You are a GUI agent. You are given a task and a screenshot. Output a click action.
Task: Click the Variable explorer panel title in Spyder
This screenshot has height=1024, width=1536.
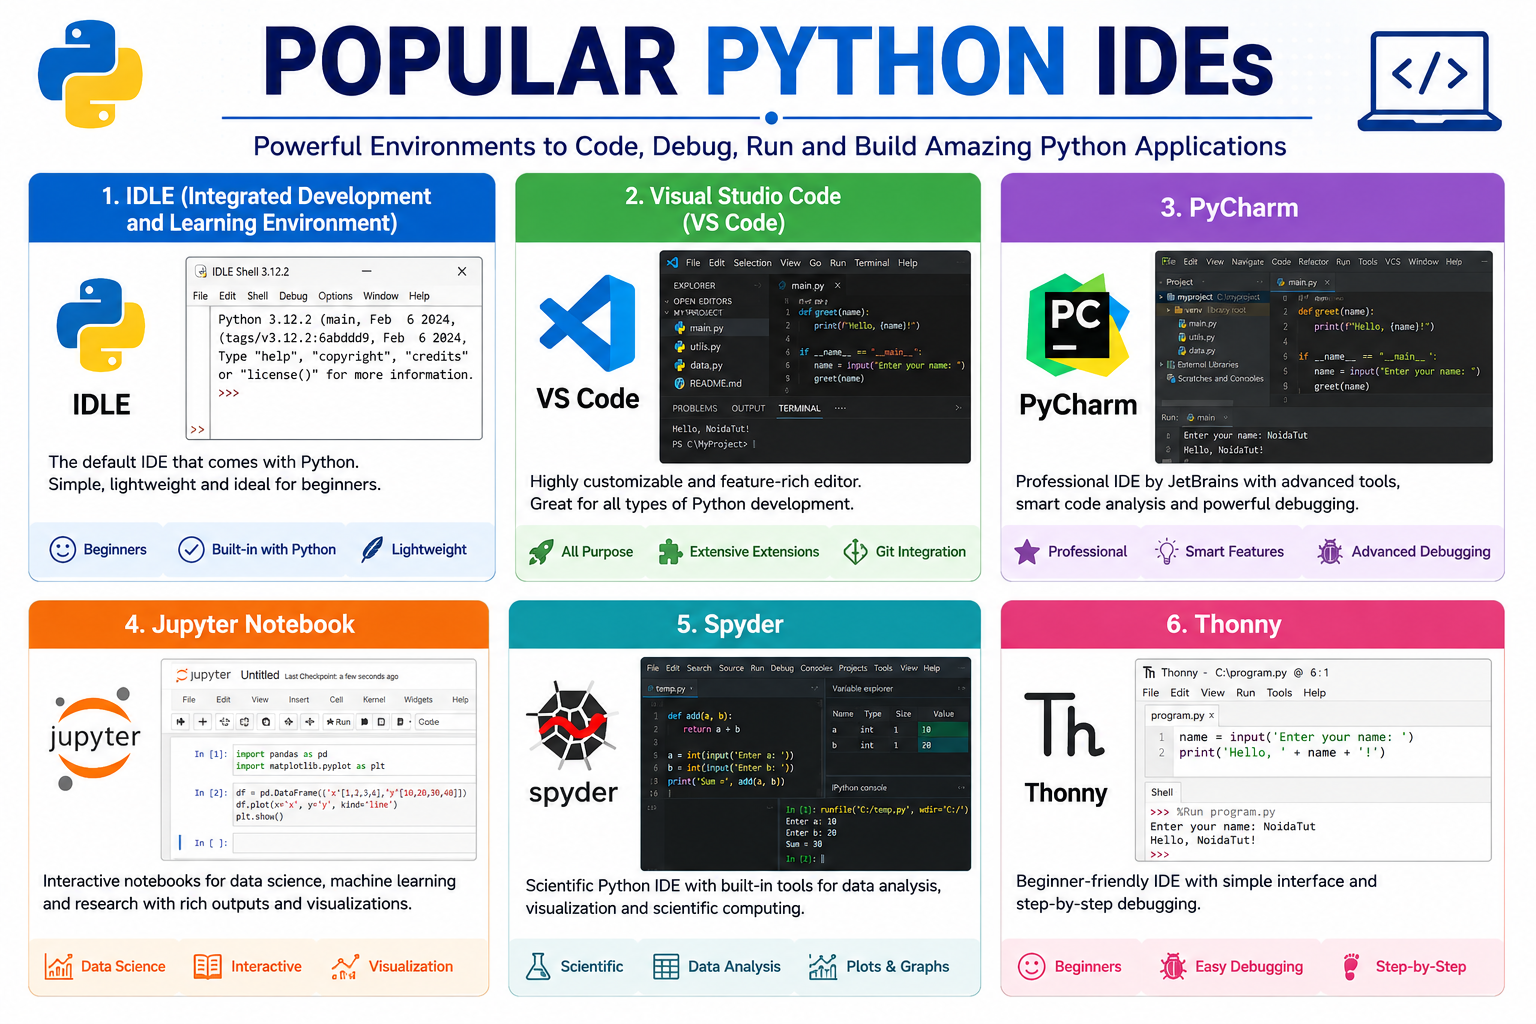(862, 689)
